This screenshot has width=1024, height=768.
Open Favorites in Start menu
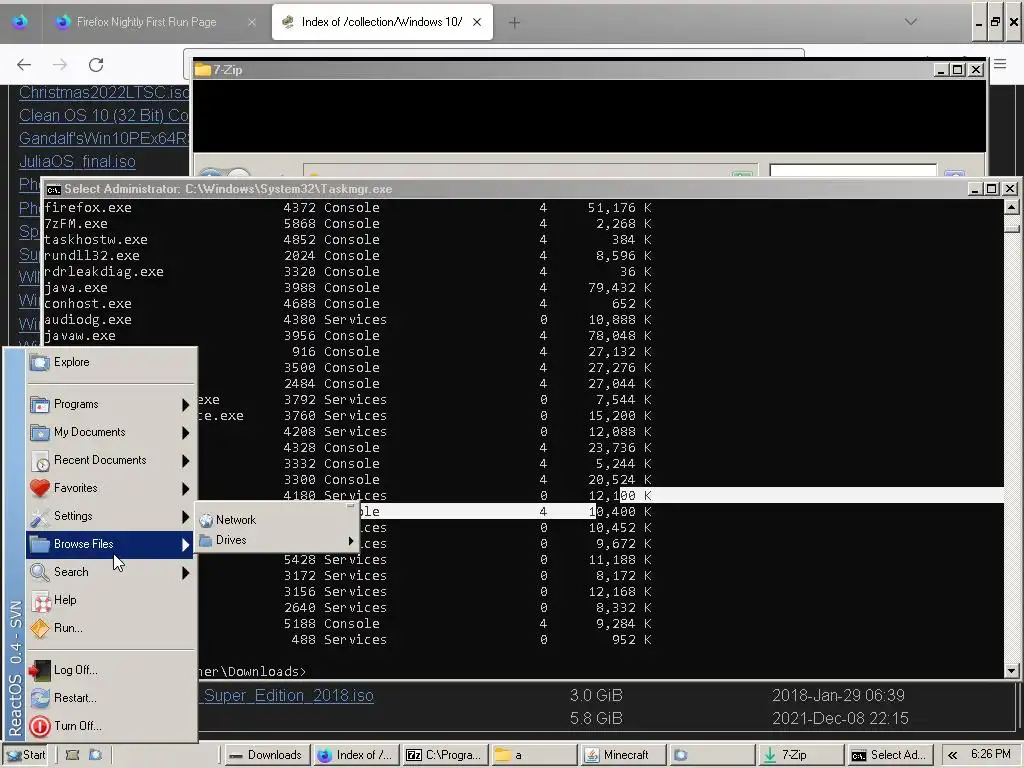click(111, 488)
